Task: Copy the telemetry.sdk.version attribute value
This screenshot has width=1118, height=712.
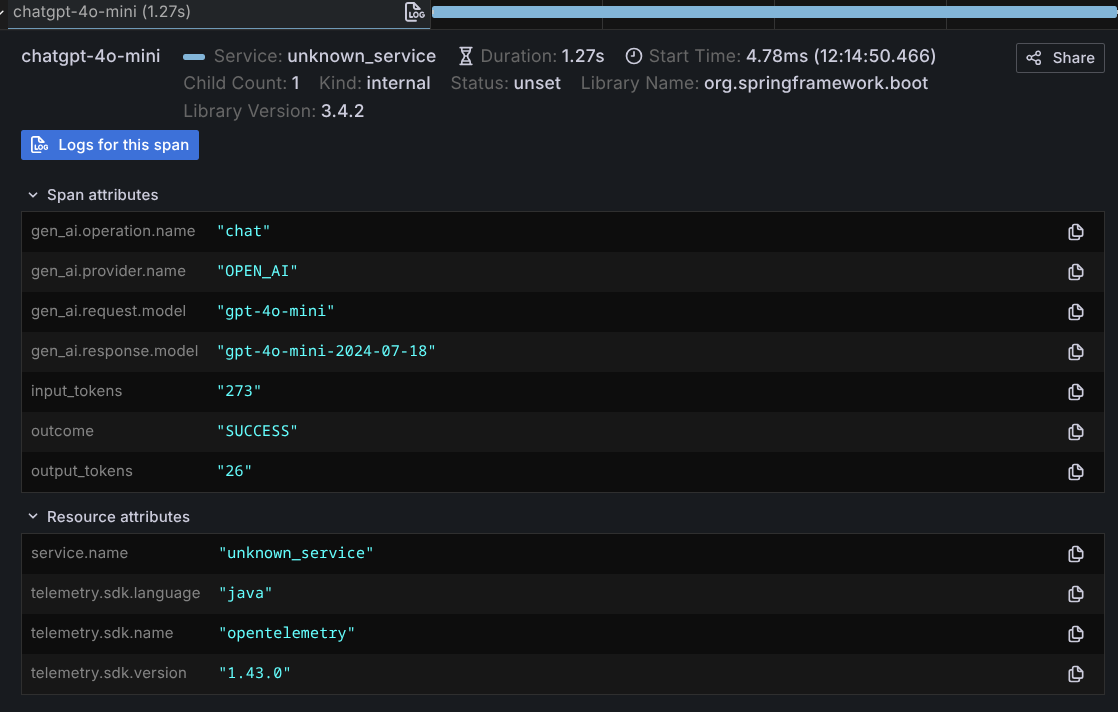Action: [x=1075, y=674]
